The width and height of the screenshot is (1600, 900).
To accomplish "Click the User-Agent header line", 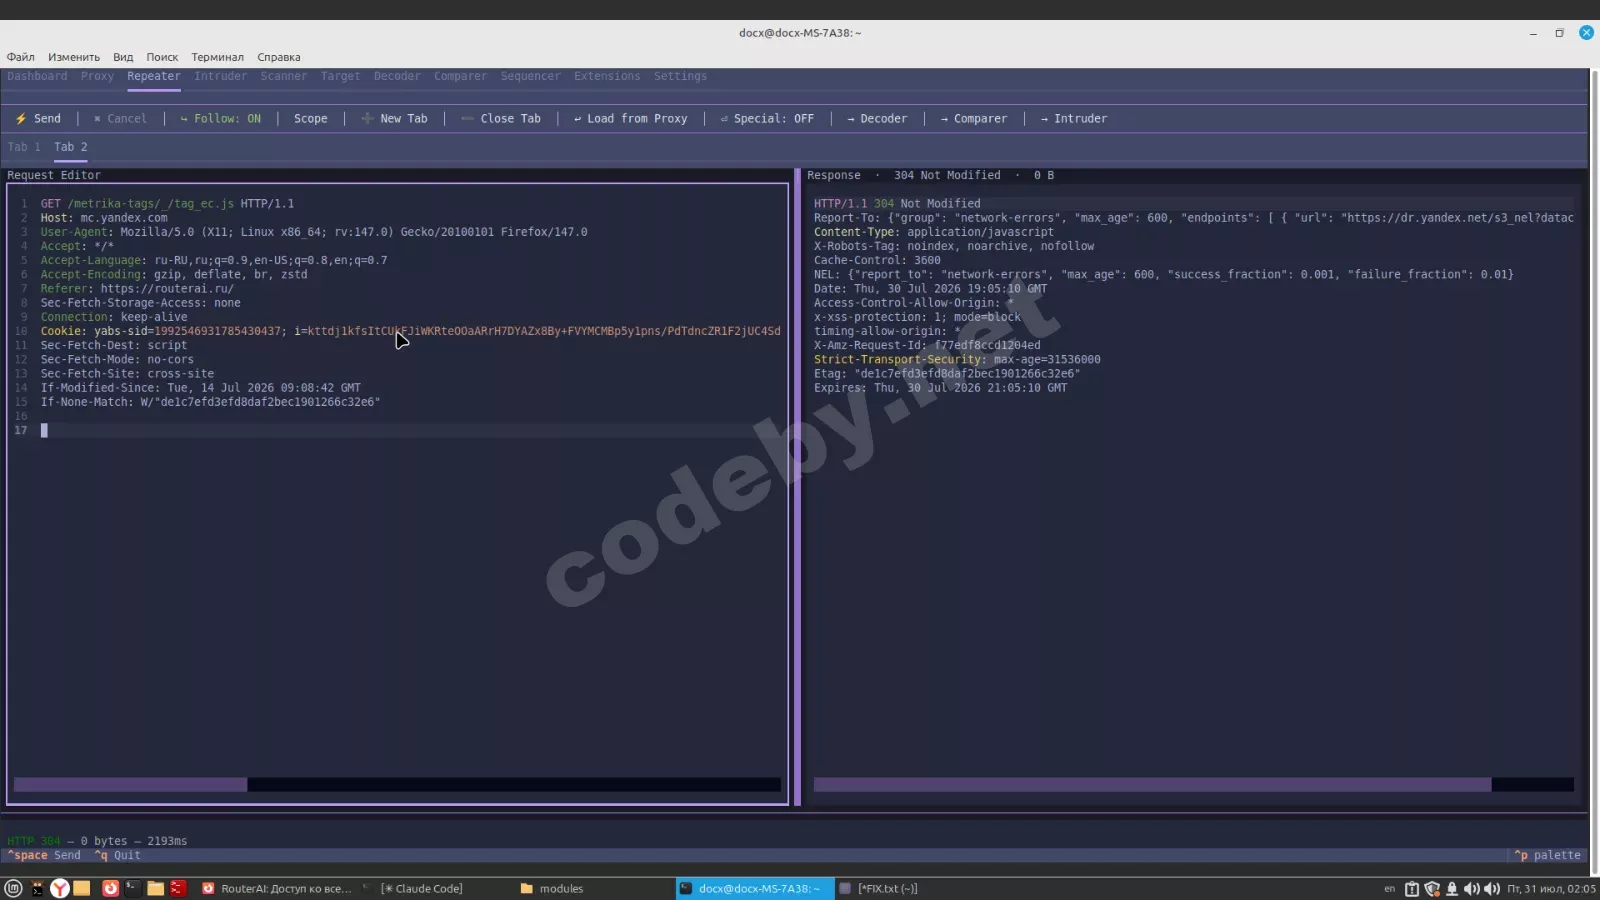I will [x=314, y=231].
